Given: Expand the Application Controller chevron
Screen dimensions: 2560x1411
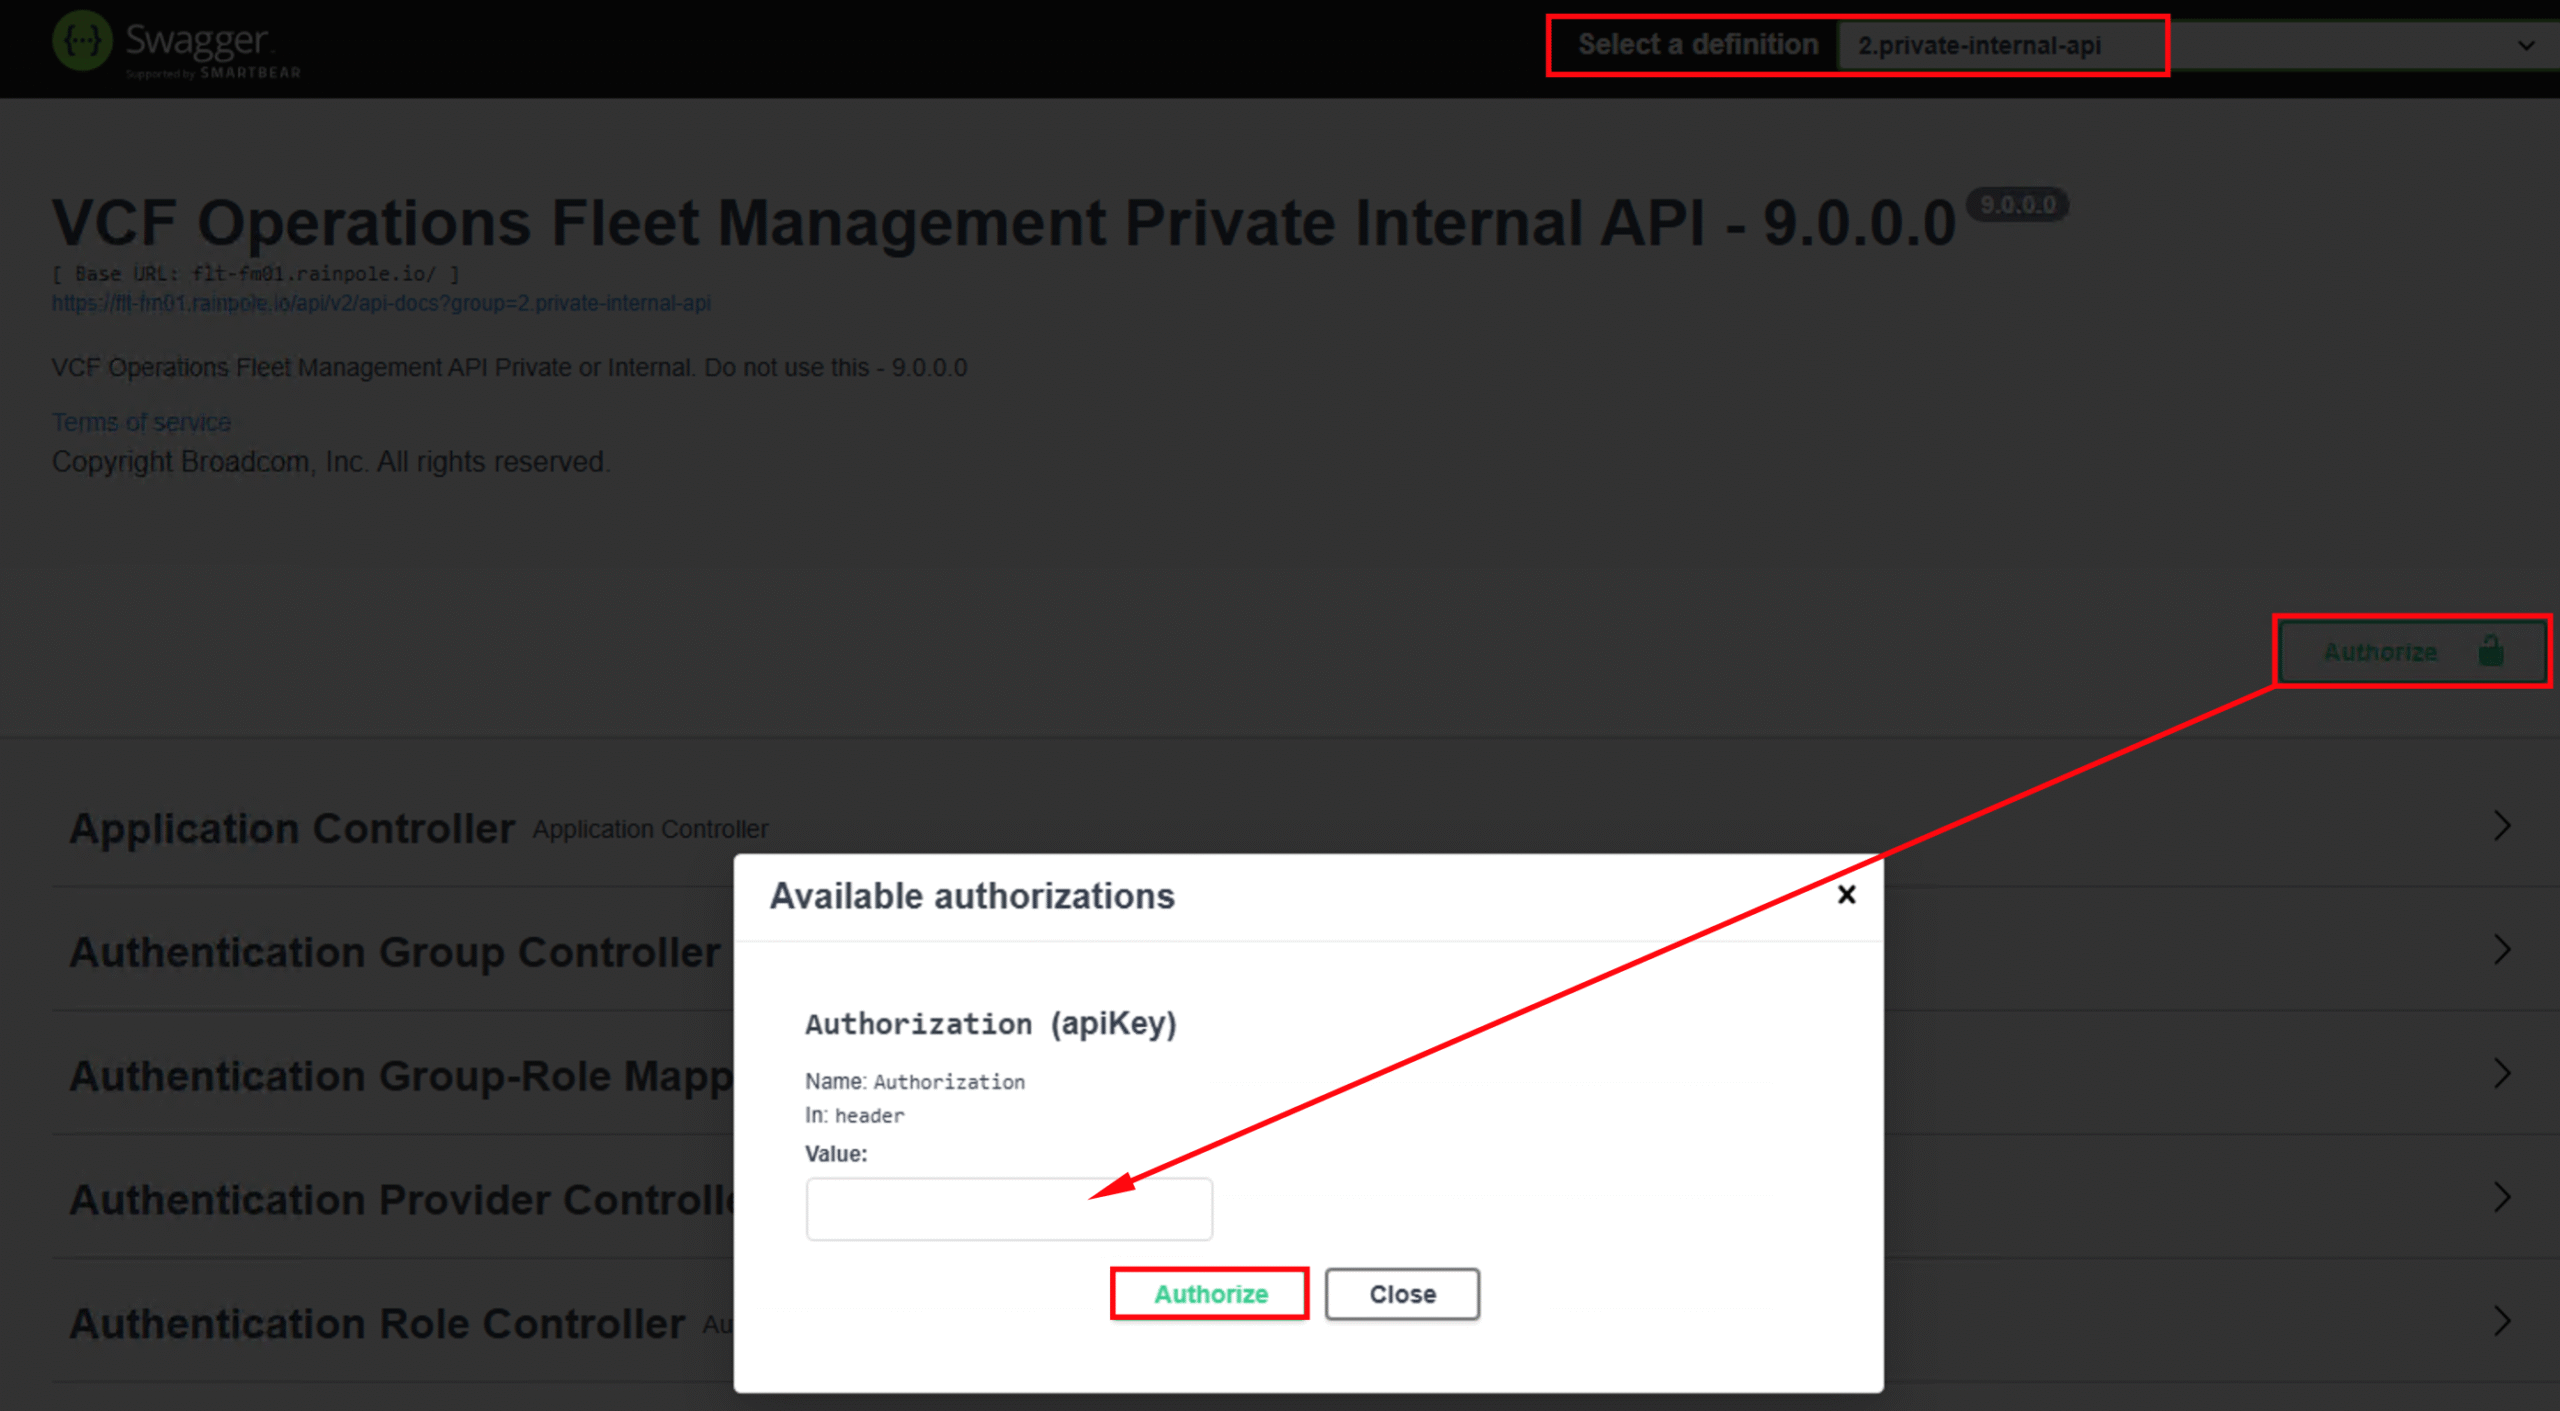Looking at the screenshot, I should point(2501,826).
